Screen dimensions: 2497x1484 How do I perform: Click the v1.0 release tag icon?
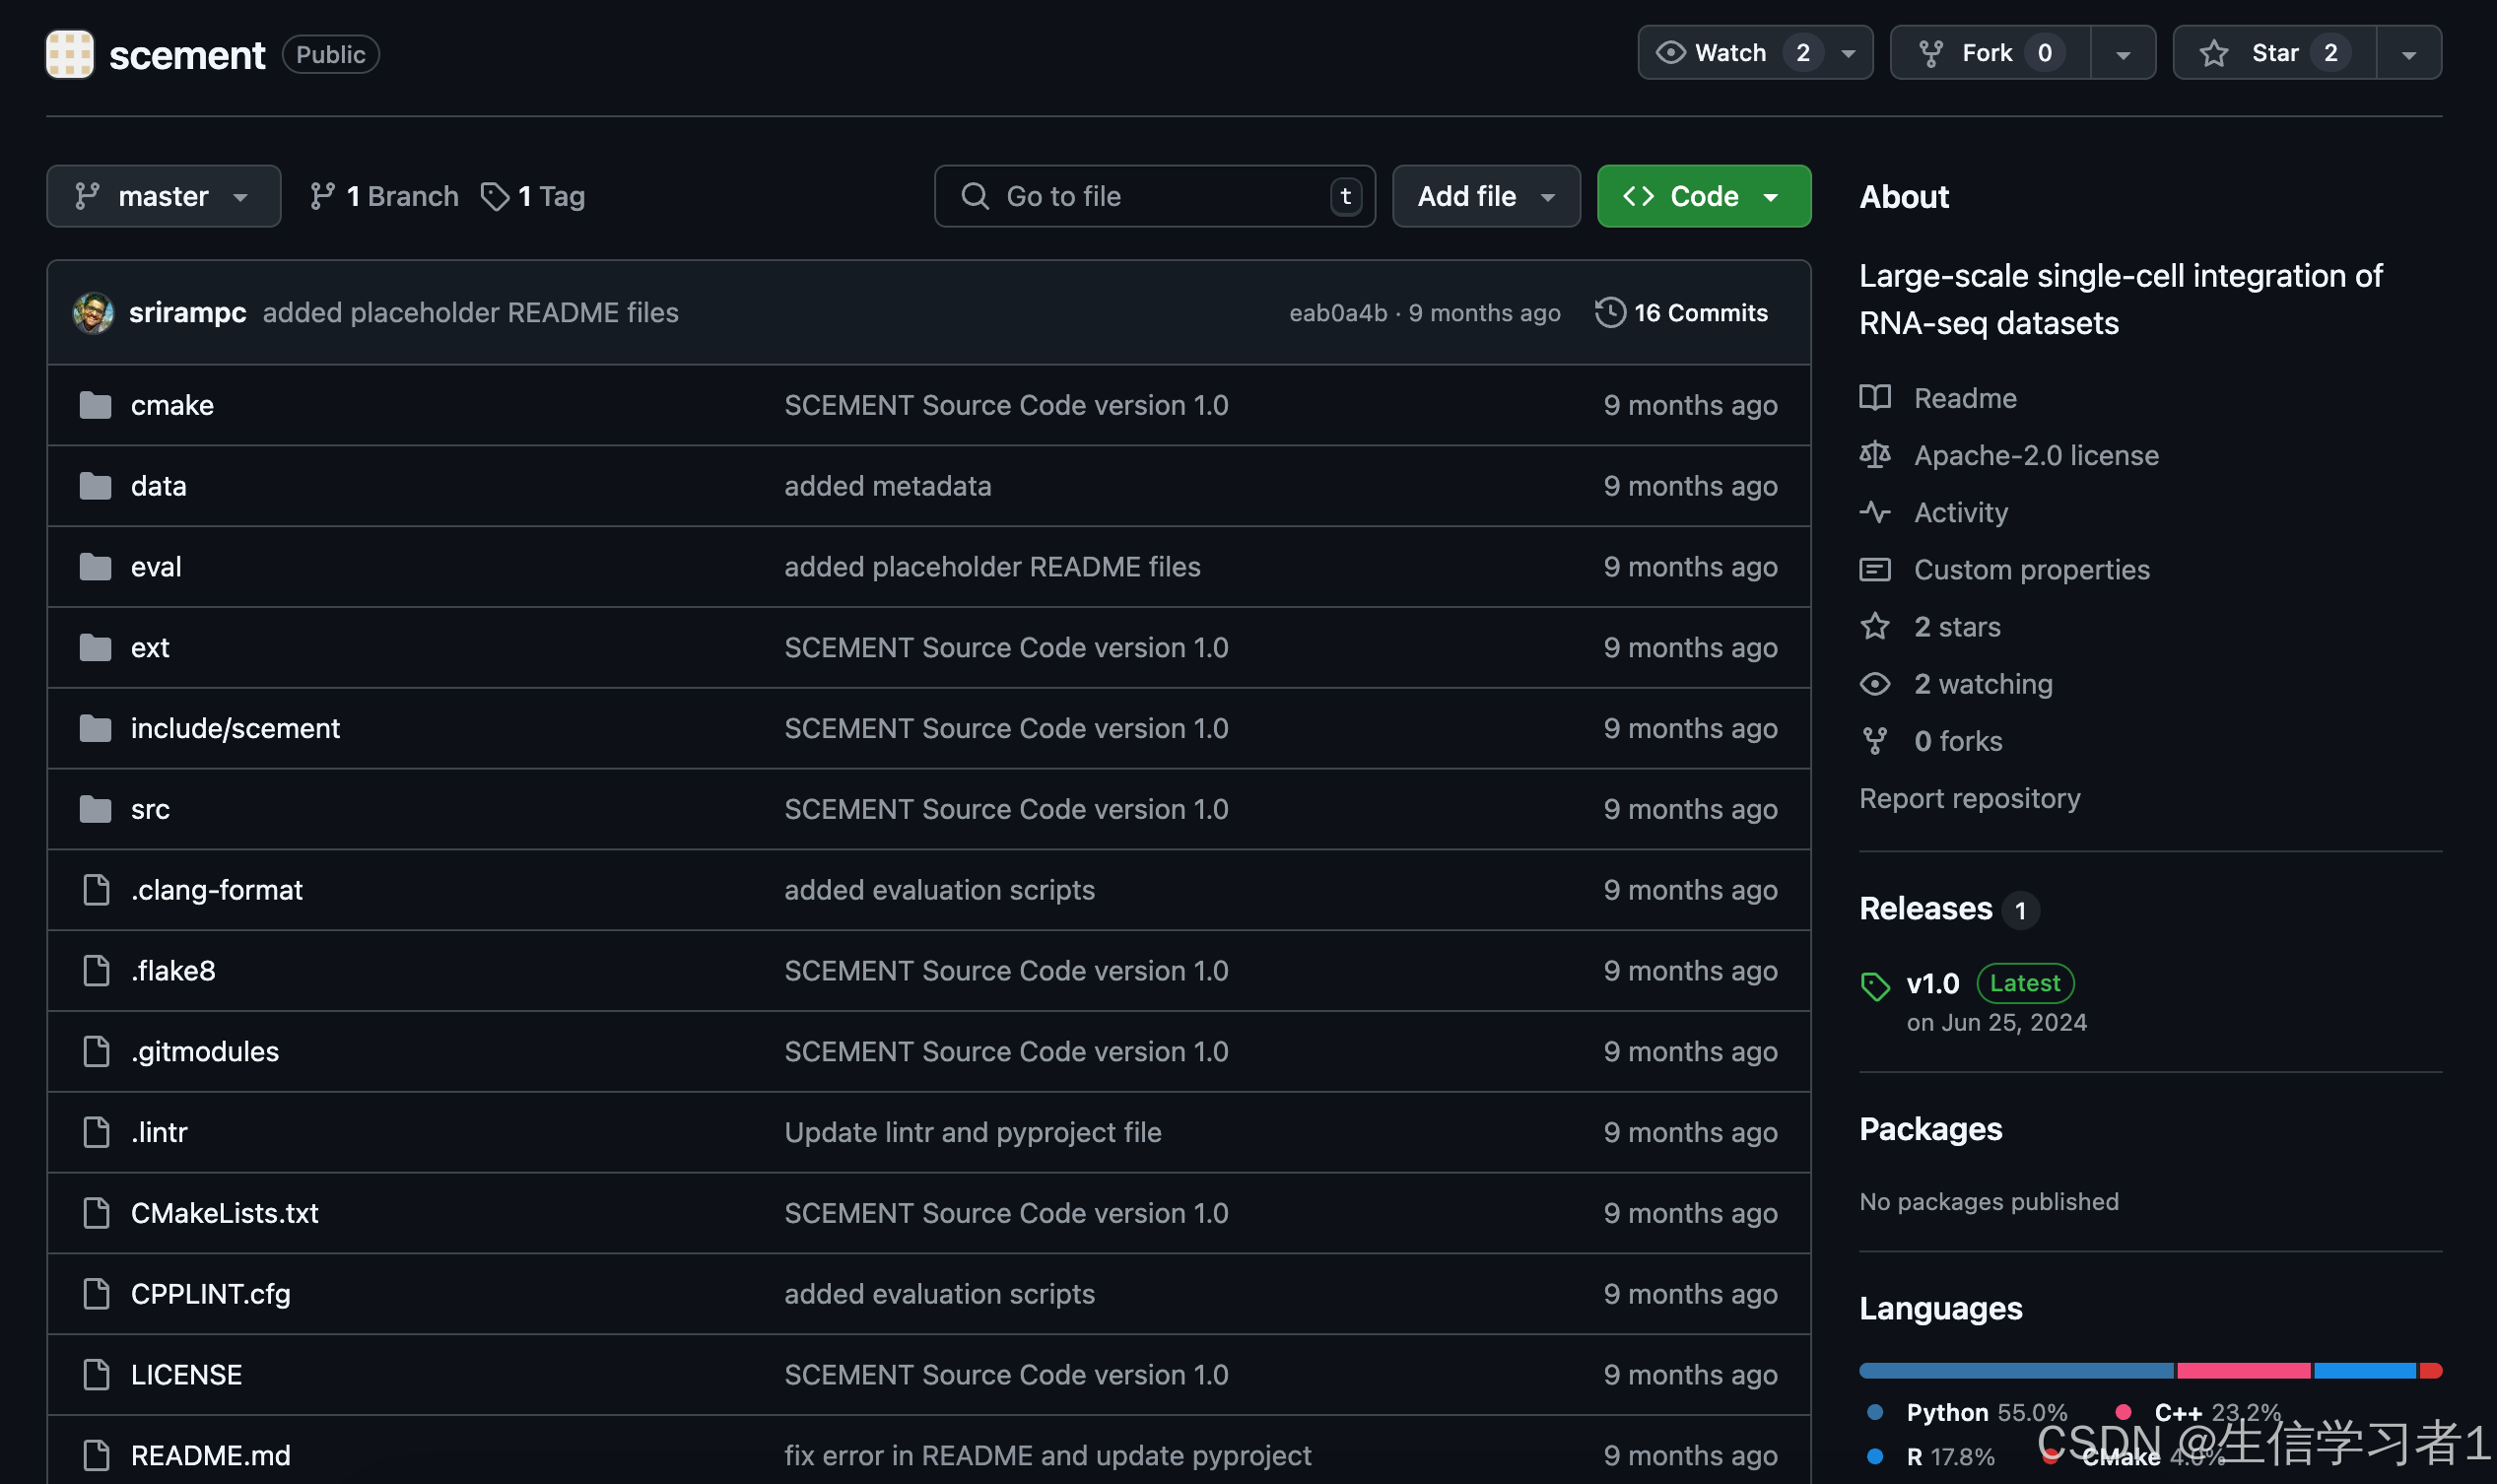(1874, 986)
